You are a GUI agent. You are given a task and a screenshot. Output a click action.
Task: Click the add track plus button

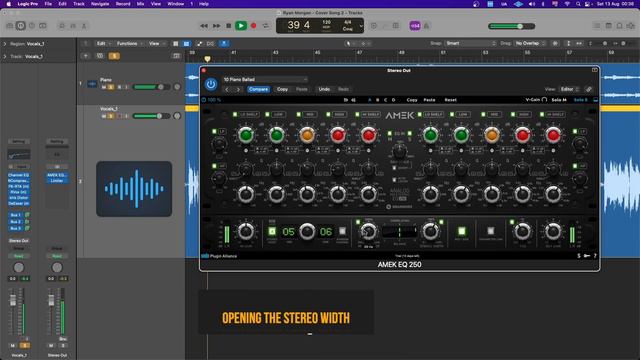(x=86, y=56)
